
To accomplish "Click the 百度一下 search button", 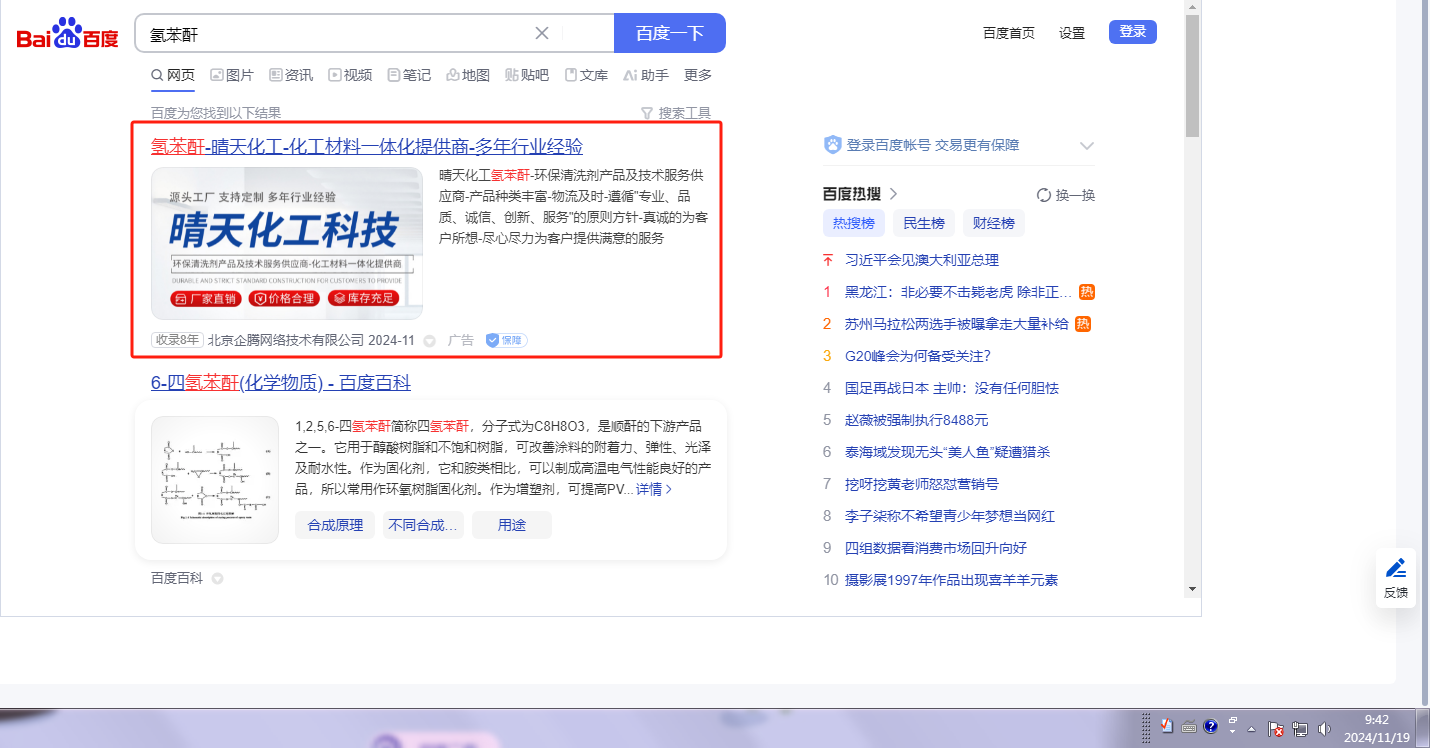I will point(670,33).
